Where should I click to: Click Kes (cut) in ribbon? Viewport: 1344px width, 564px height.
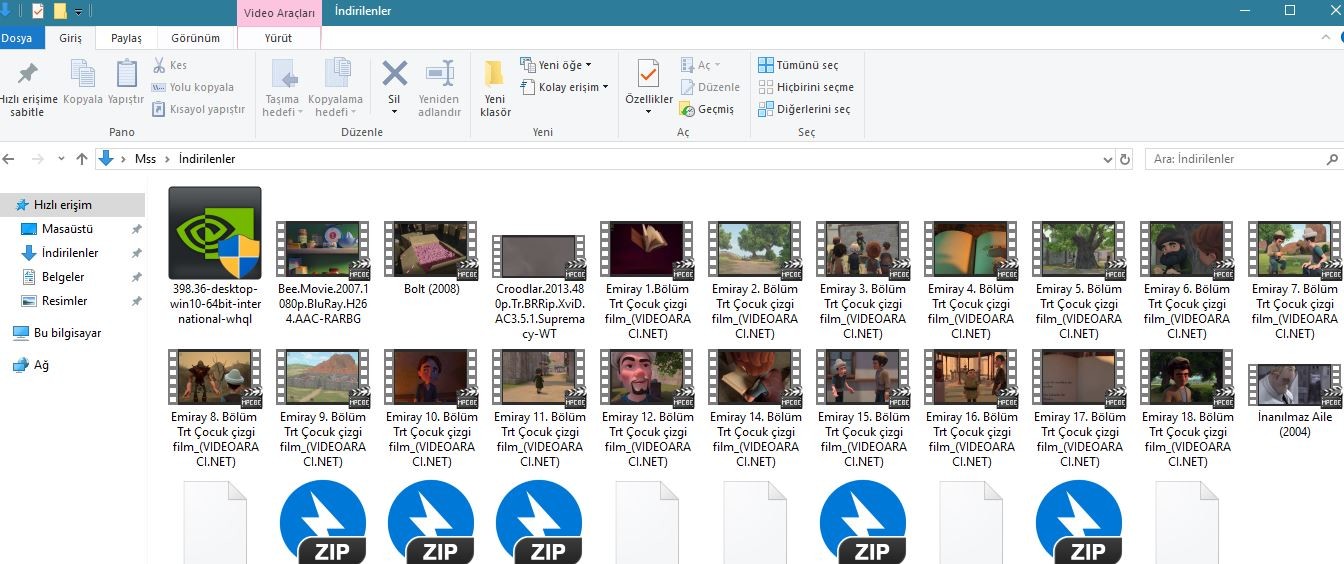pos(170,65)
